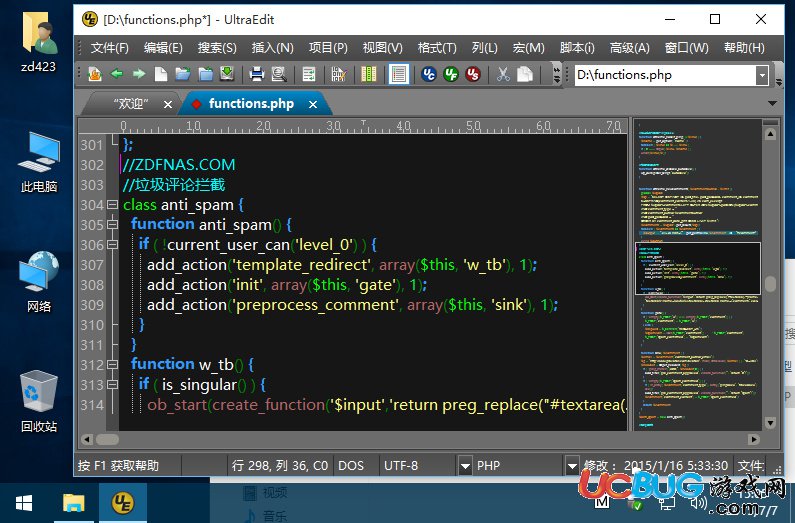Cut selection using the scissors icon

(x=502, y=74)
